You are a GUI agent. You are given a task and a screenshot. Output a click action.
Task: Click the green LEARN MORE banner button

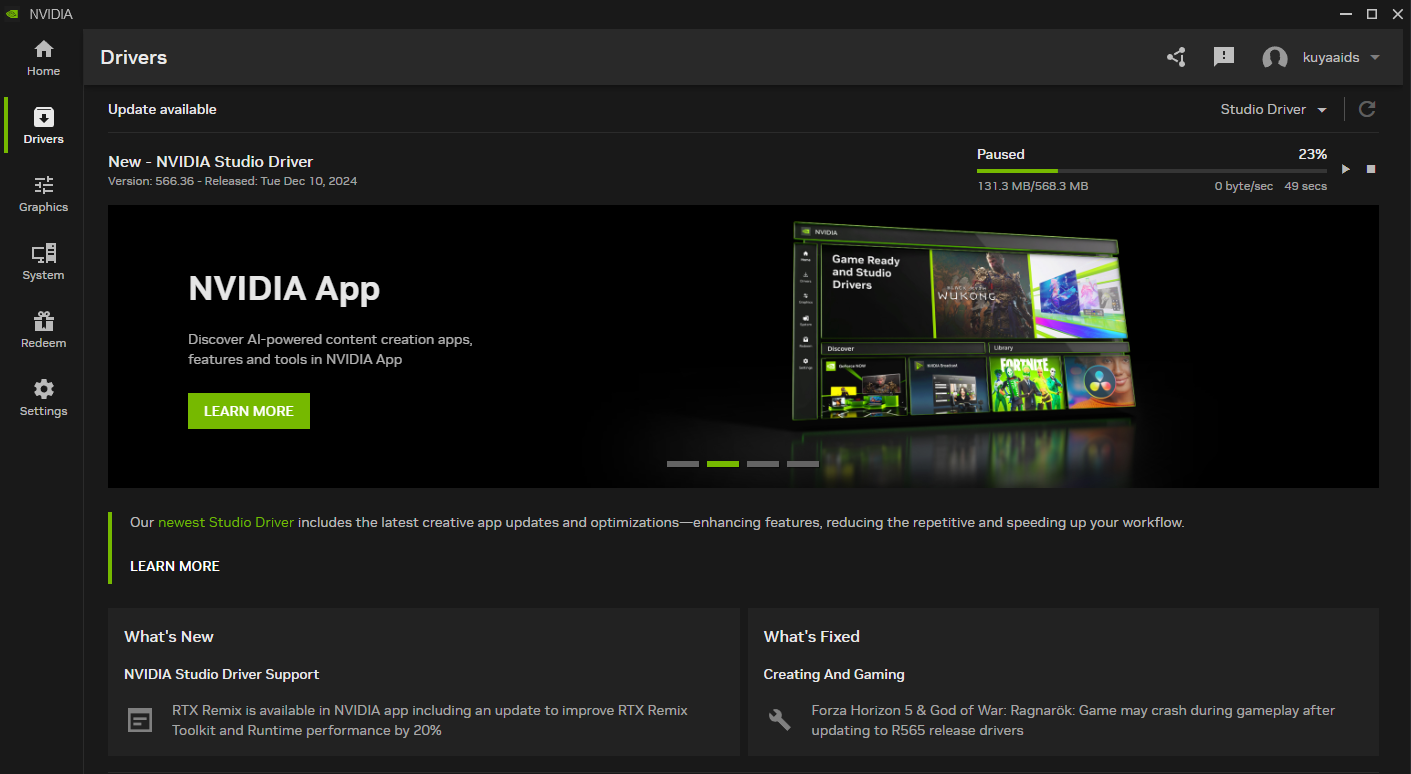tap(249, 411)
